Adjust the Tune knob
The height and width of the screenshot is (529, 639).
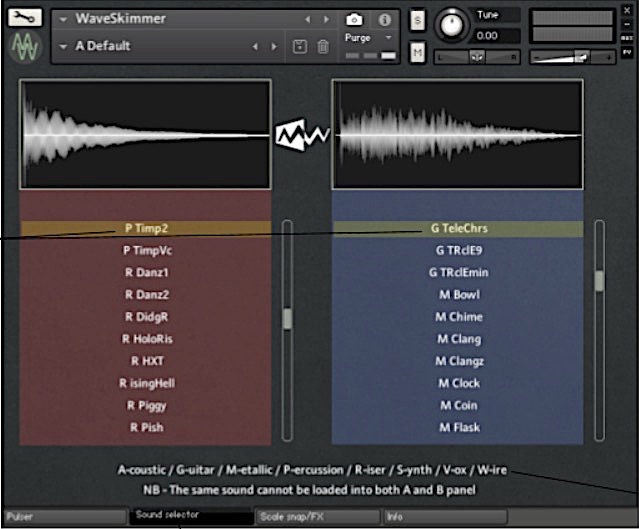point(452,24)
